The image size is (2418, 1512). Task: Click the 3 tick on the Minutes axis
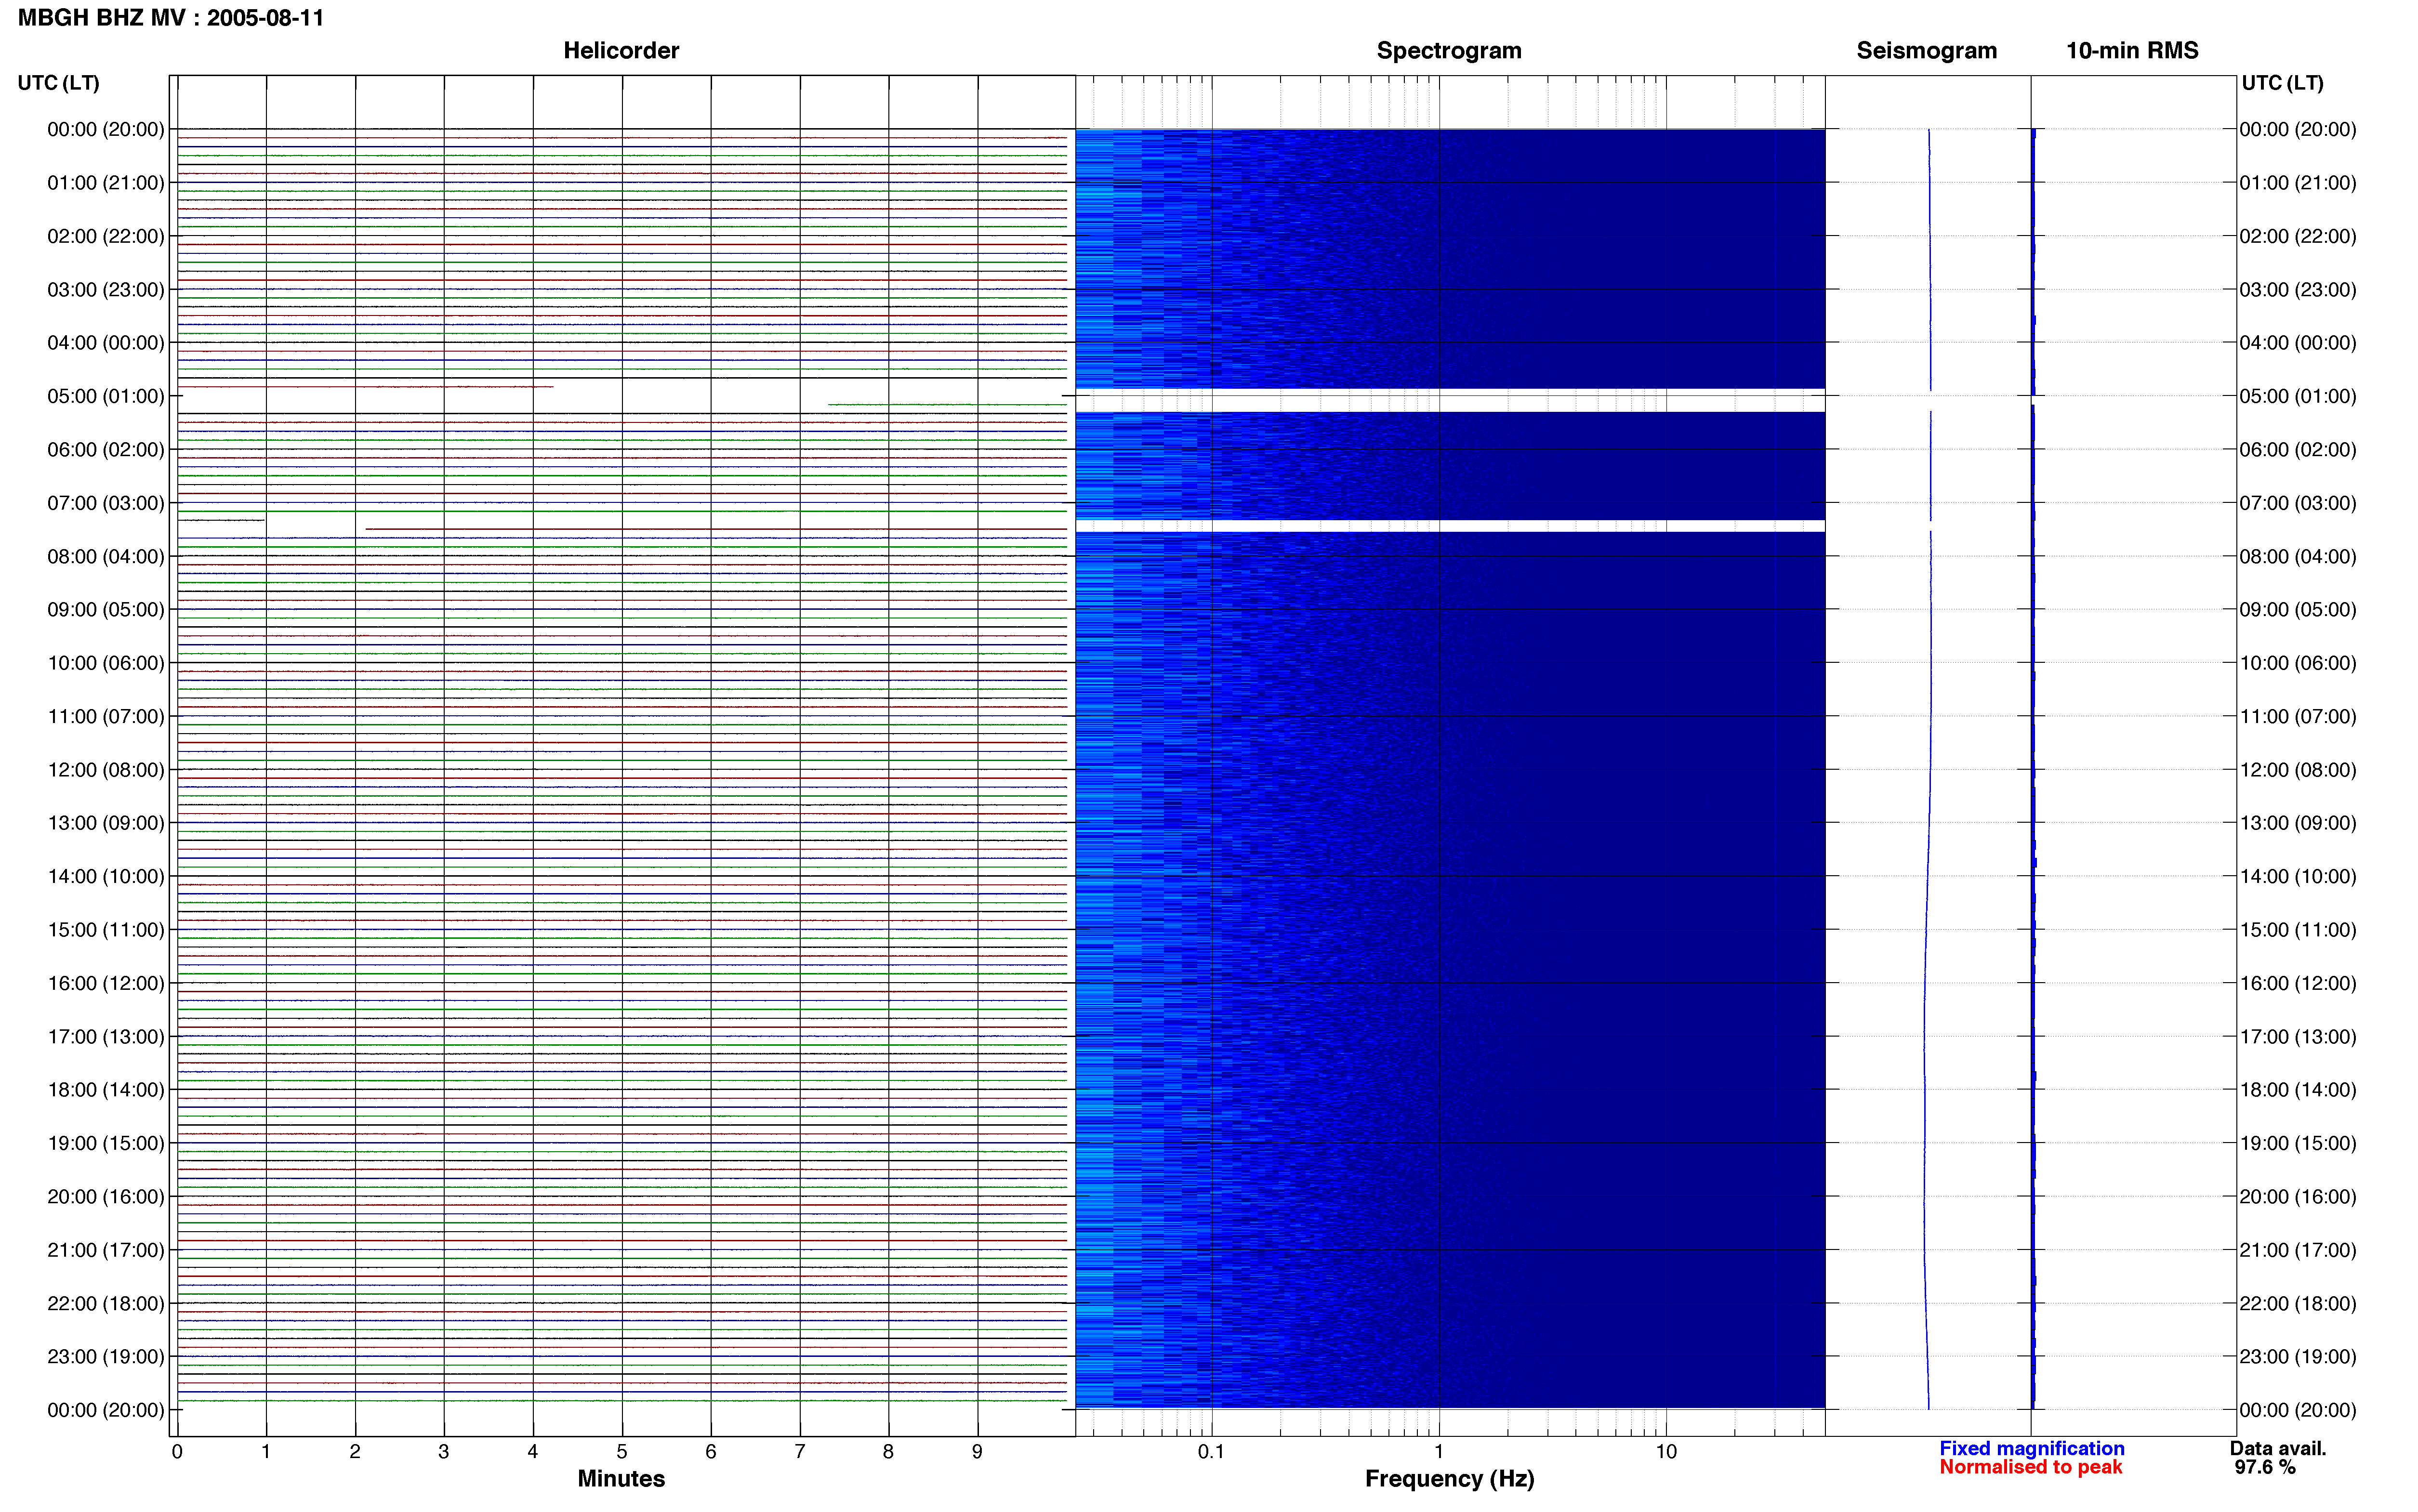444,1451
